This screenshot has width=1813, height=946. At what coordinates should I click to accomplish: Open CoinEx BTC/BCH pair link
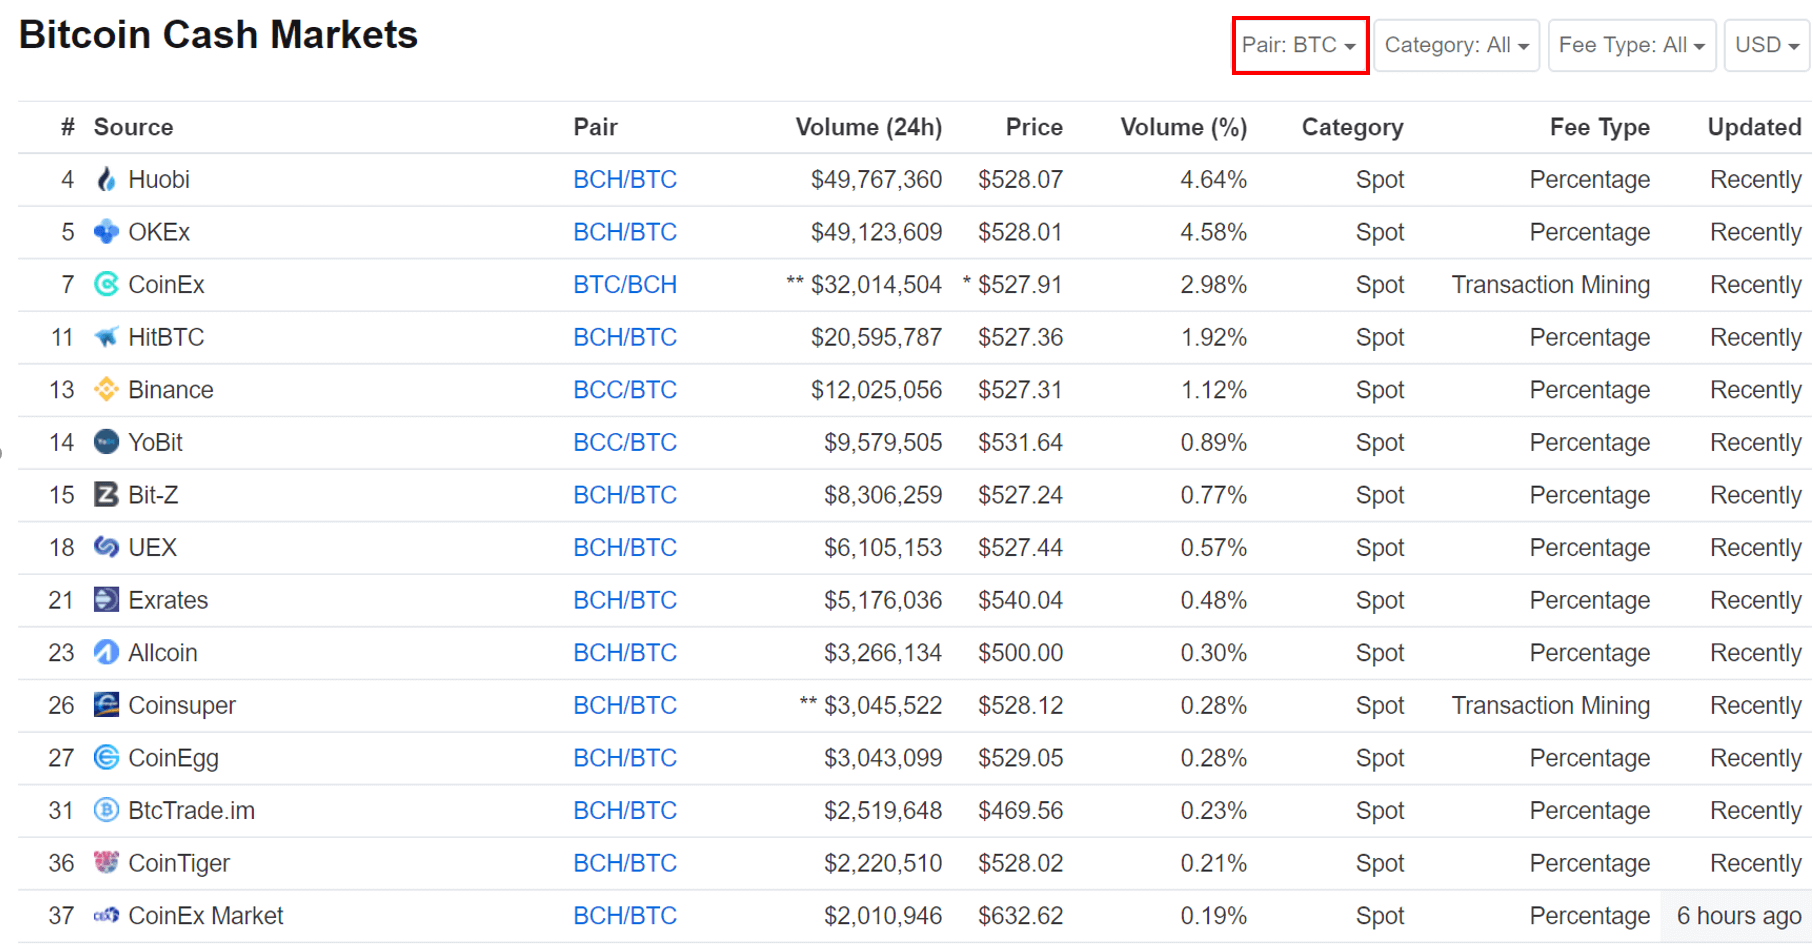tap(625, 284)
